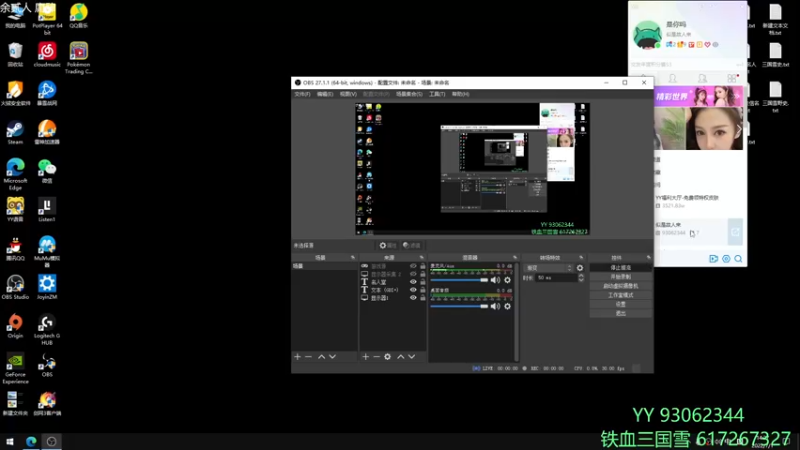The image size is (800, 450).
Task: Open the search icon in the YY window
Action: (738, 259)
